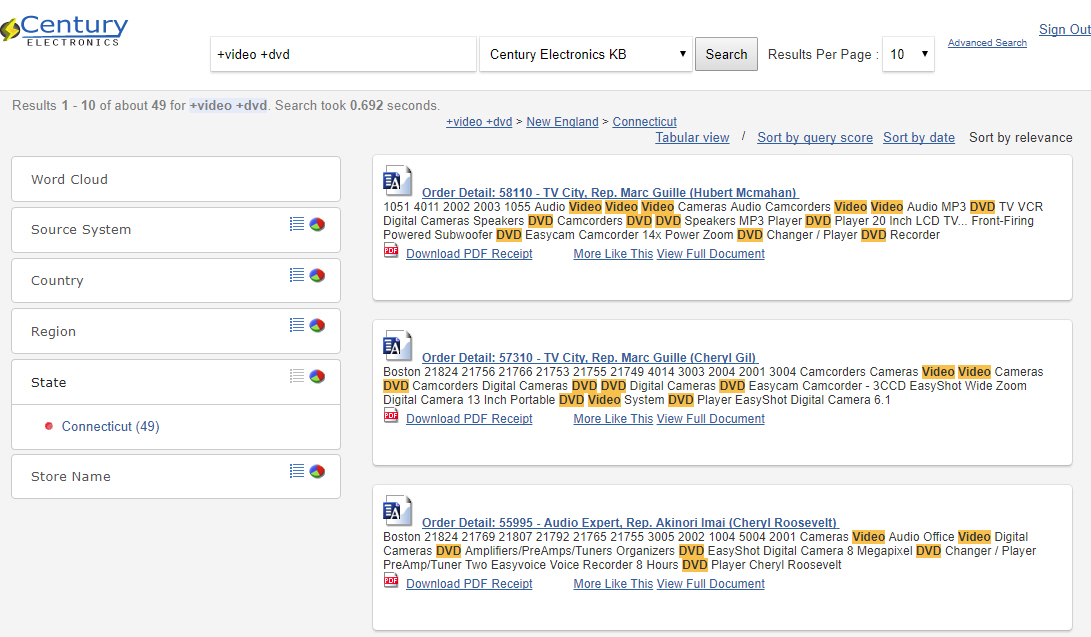The image size is (1091, 637).
Task: Click document icon for Order 55995
Action: 397,510
